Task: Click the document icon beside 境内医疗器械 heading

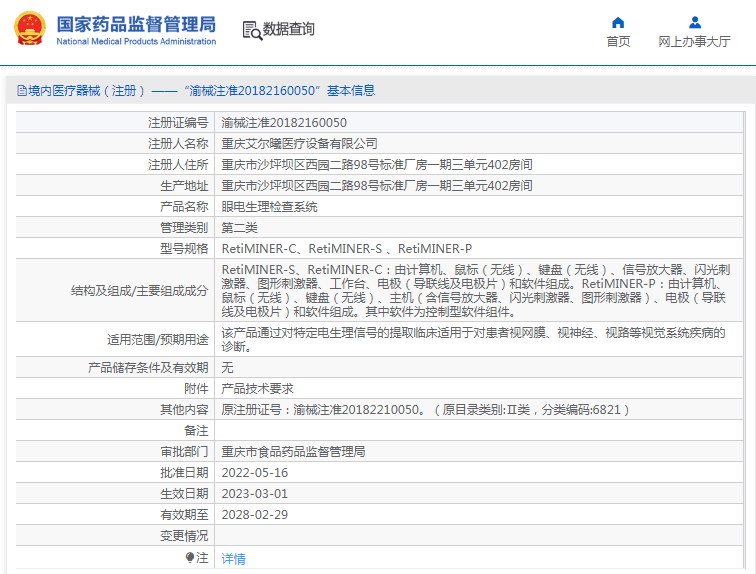Action: point(21,91)
